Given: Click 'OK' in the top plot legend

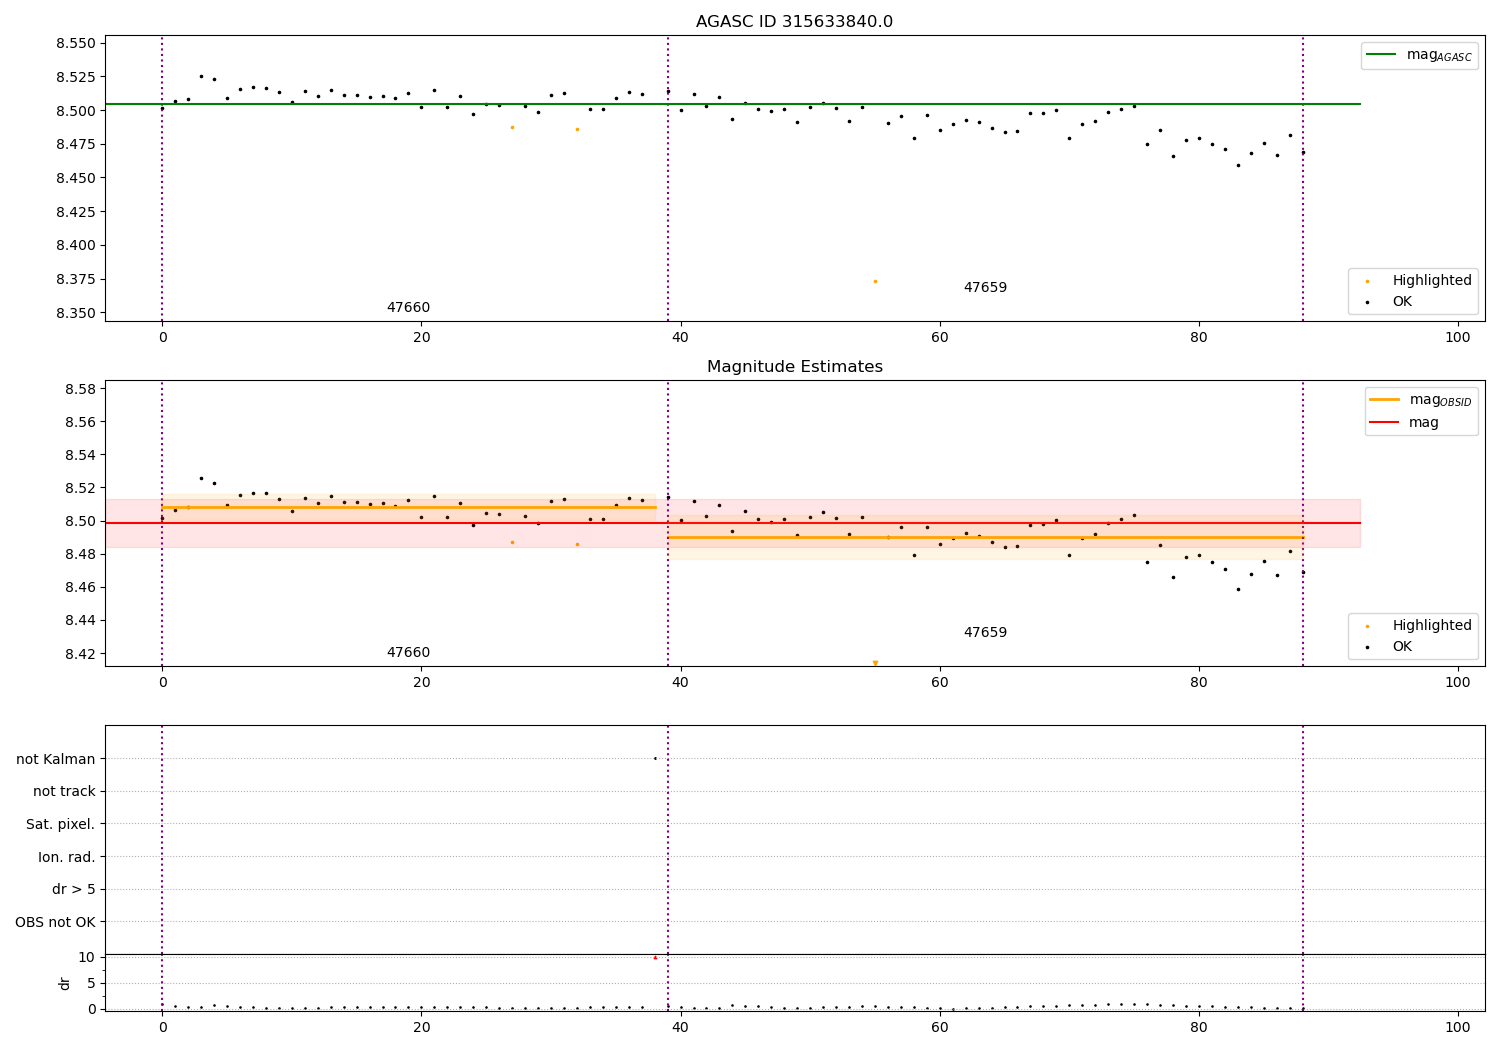Looking at the screenshot, I should 1402,301.
